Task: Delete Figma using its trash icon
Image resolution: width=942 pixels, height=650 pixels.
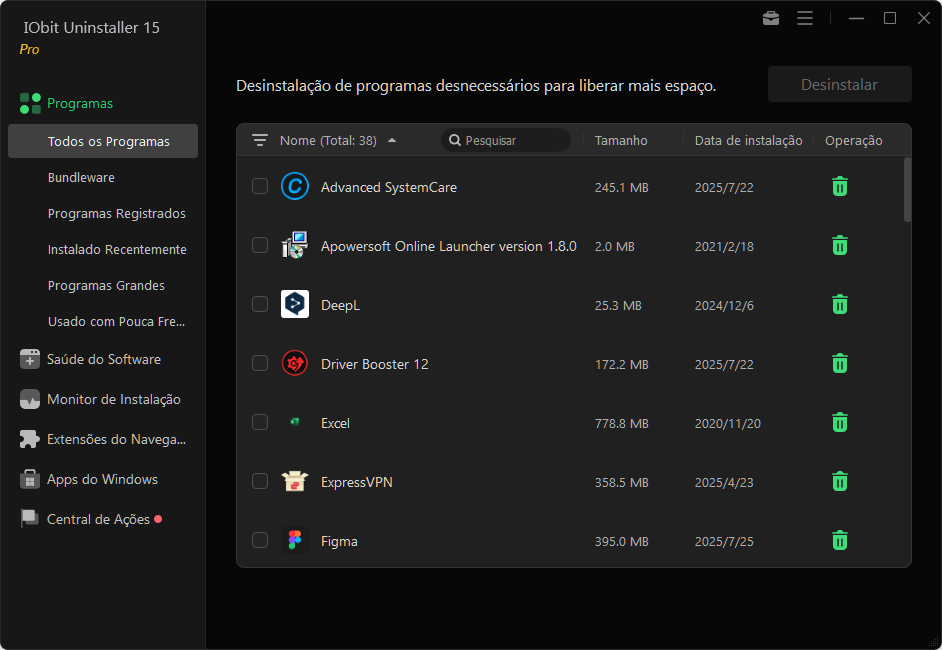Action: (x=840, y=541)
